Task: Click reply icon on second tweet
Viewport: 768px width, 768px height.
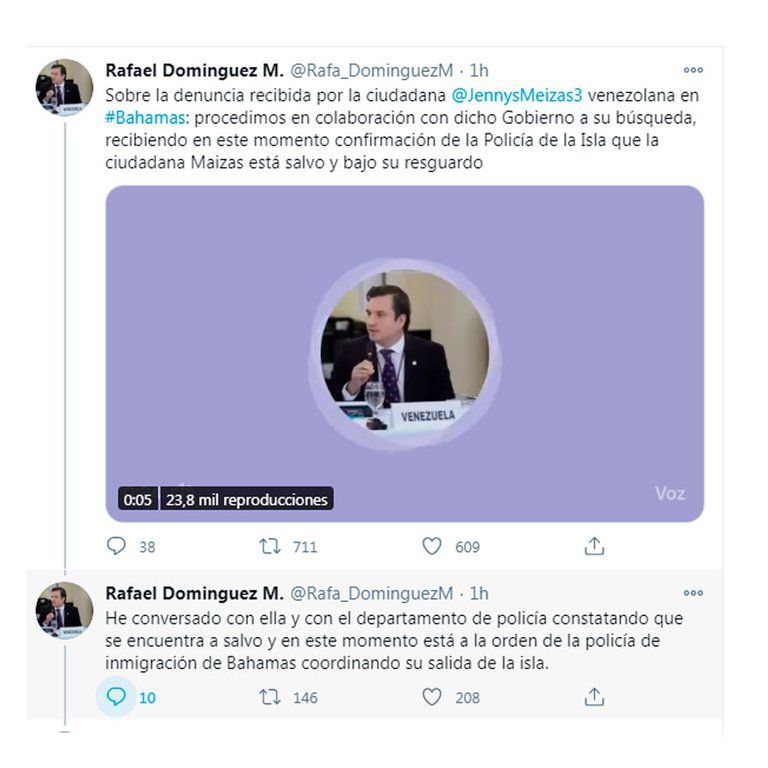Action: (x=117, y=697)
